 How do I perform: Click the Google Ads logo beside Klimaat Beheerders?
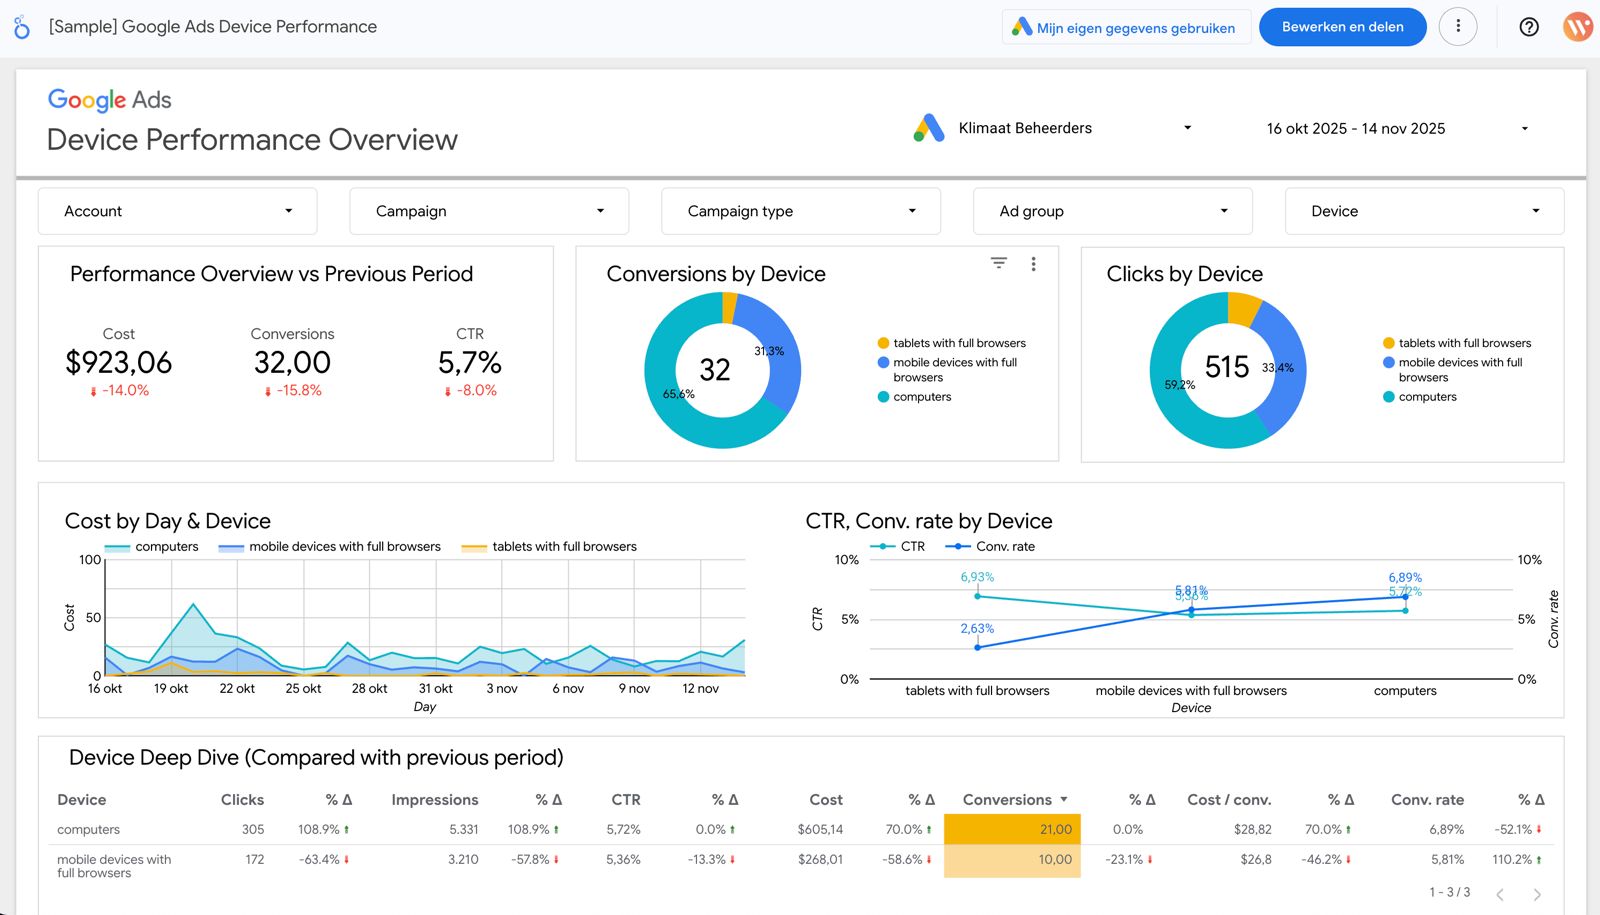pyautogui.click(x=928, y=127)
